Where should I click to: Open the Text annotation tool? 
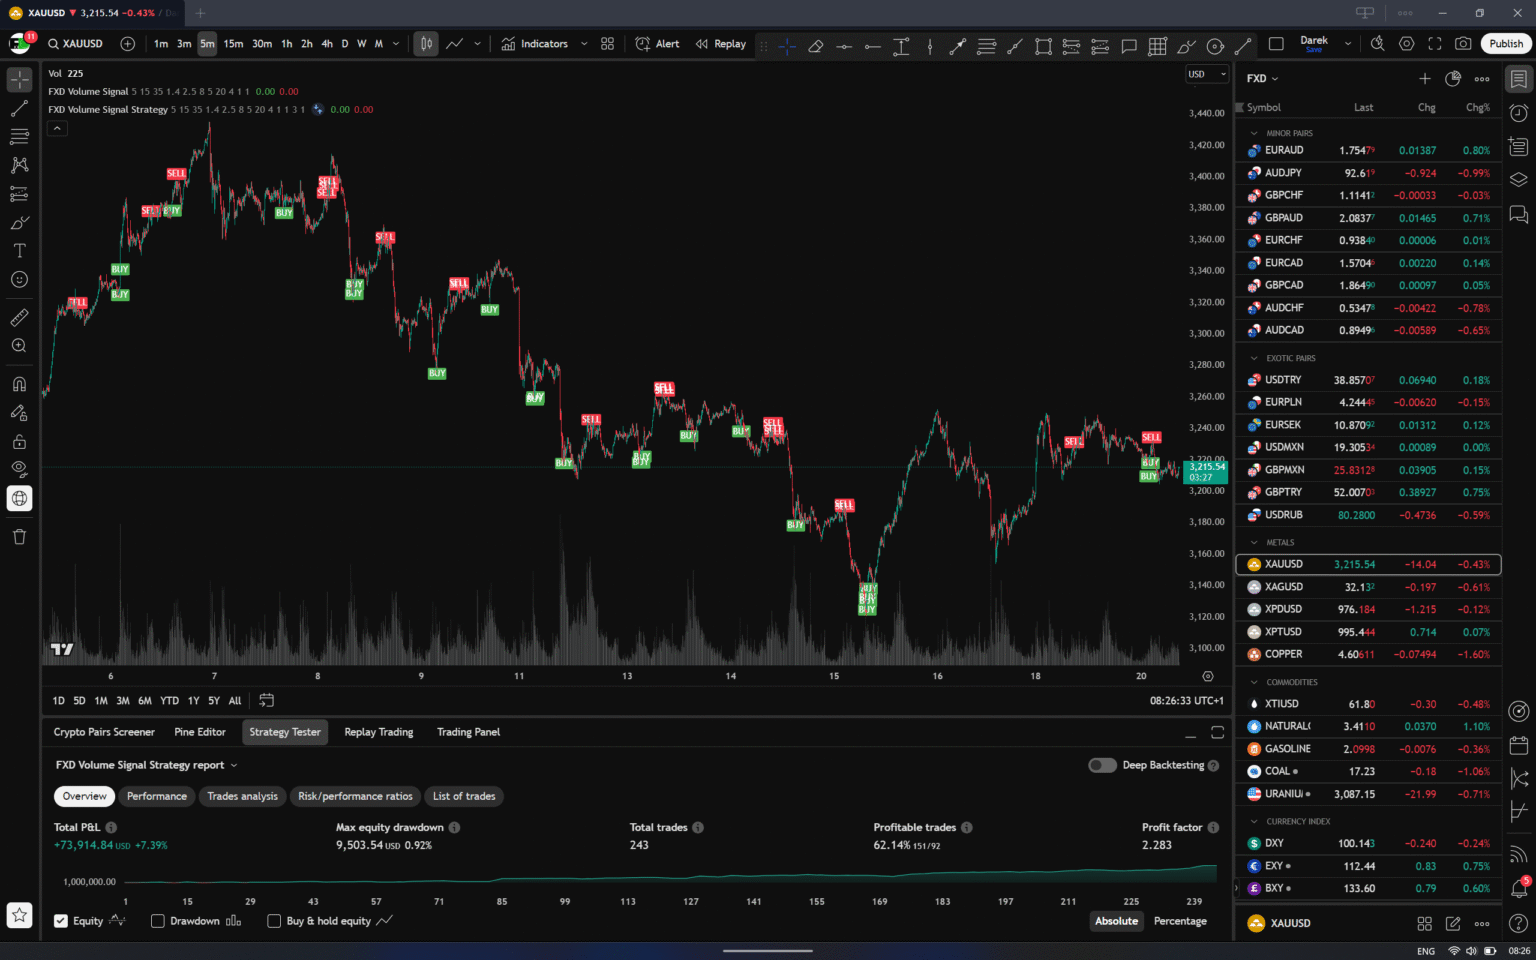[19, 251]
